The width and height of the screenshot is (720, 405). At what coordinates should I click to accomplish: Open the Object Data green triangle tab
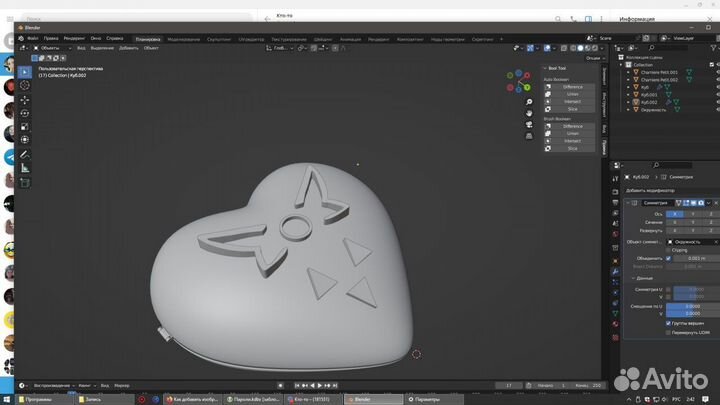[615, 314]
